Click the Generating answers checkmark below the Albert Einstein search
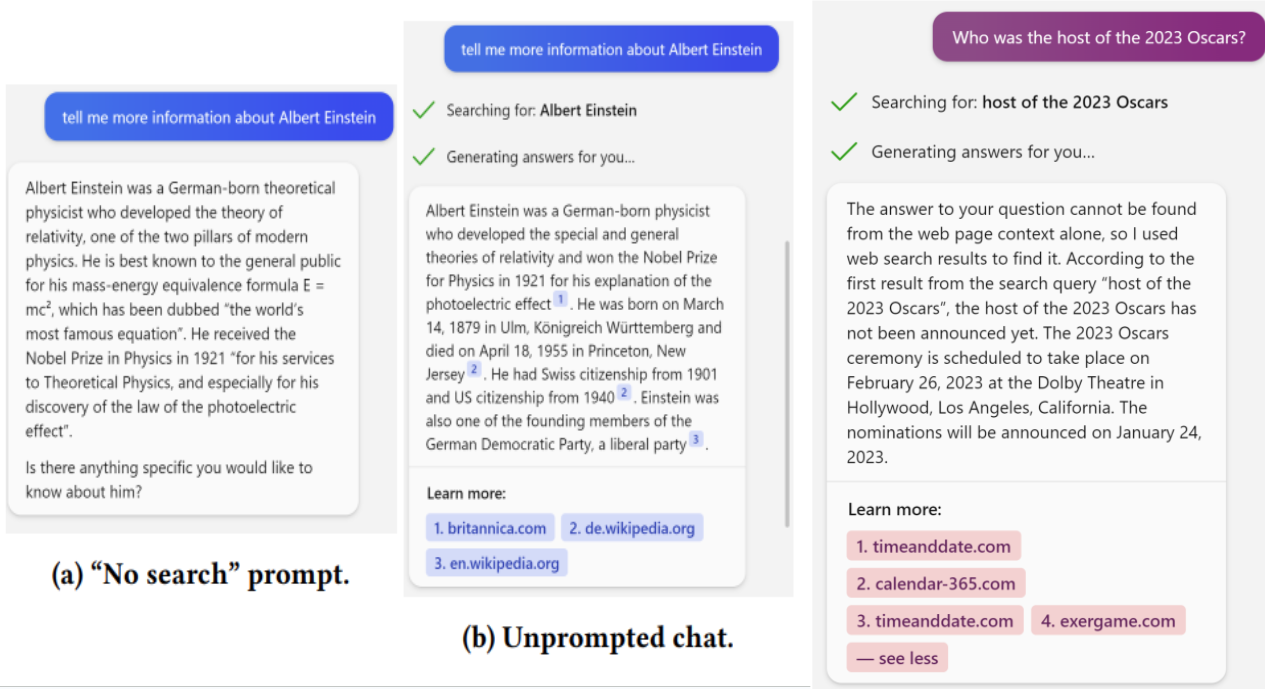Screen dimensions: 1265x689 tap(424, 156)
